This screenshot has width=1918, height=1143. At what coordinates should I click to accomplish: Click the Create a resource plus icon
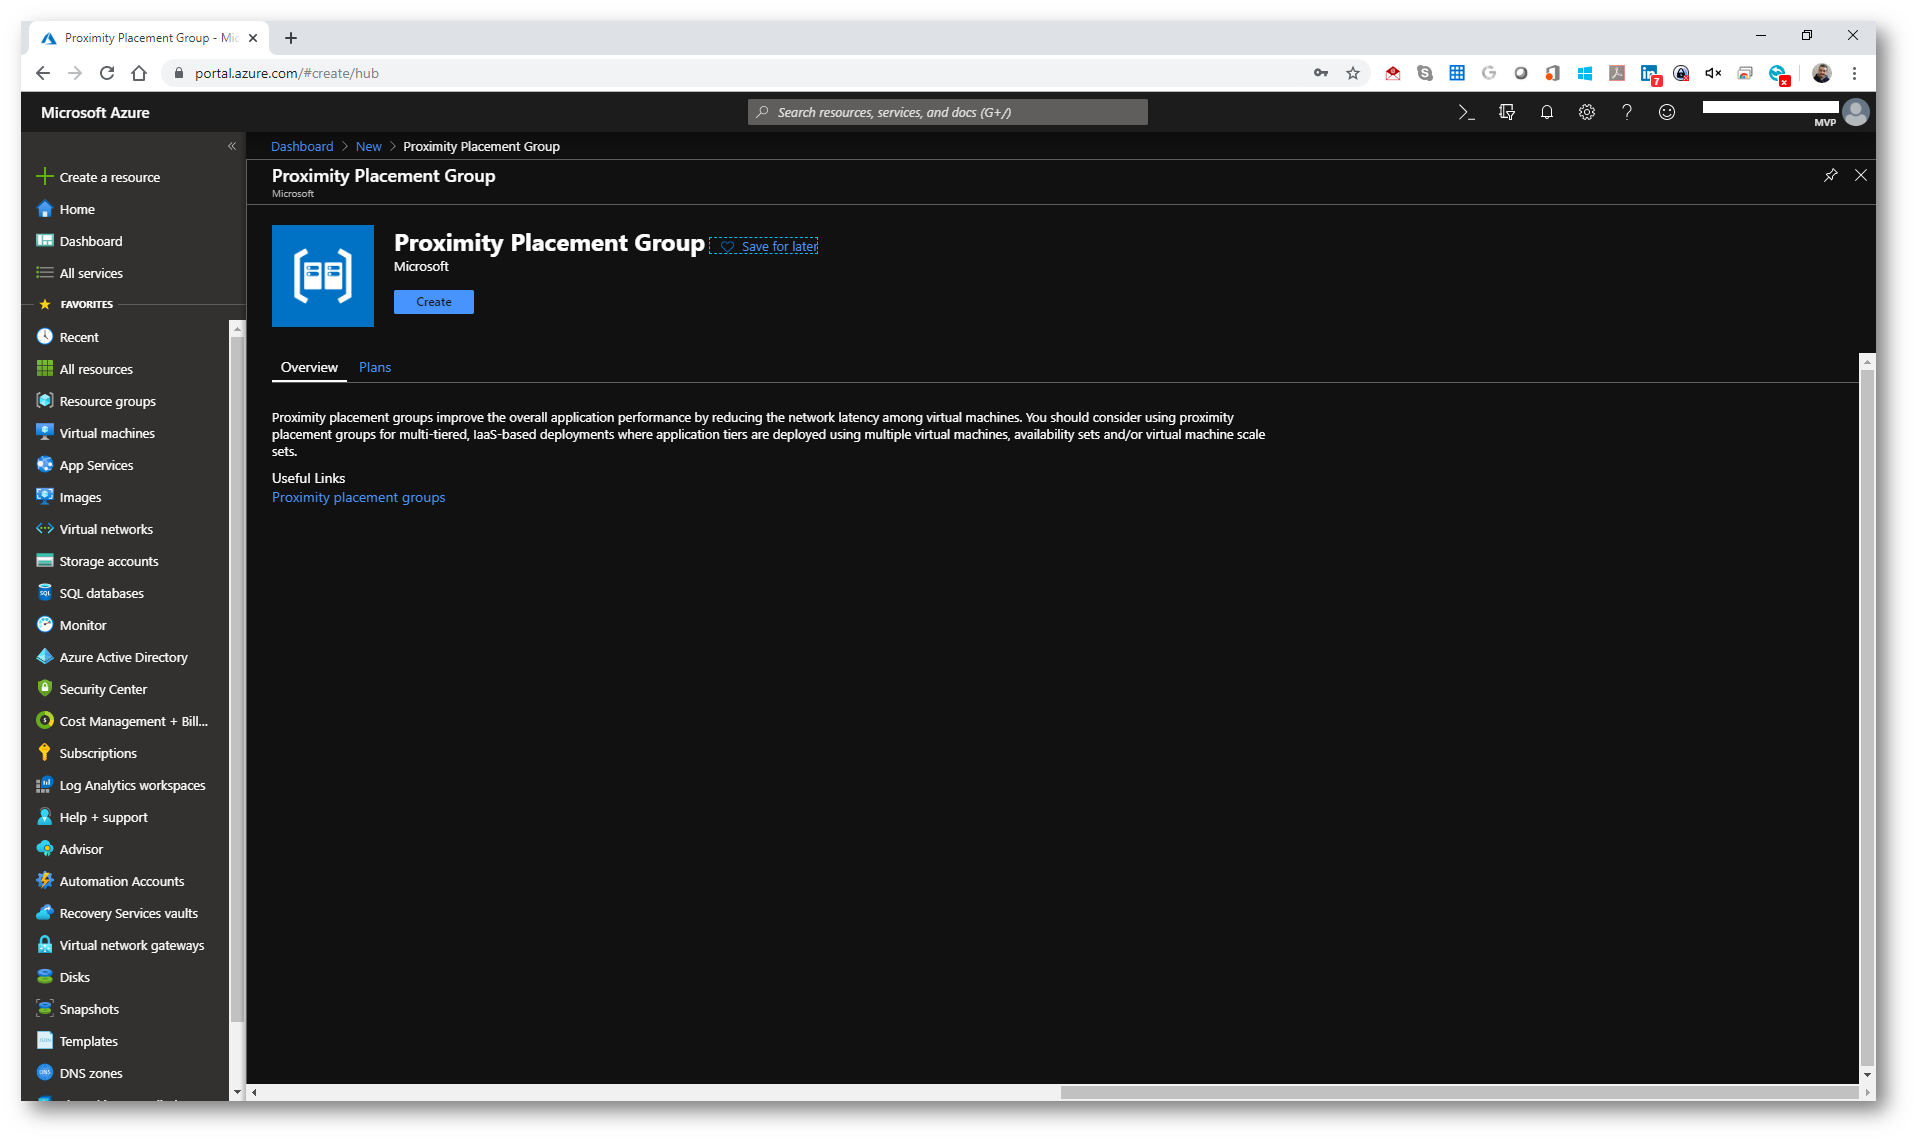(x=44, y=177)
